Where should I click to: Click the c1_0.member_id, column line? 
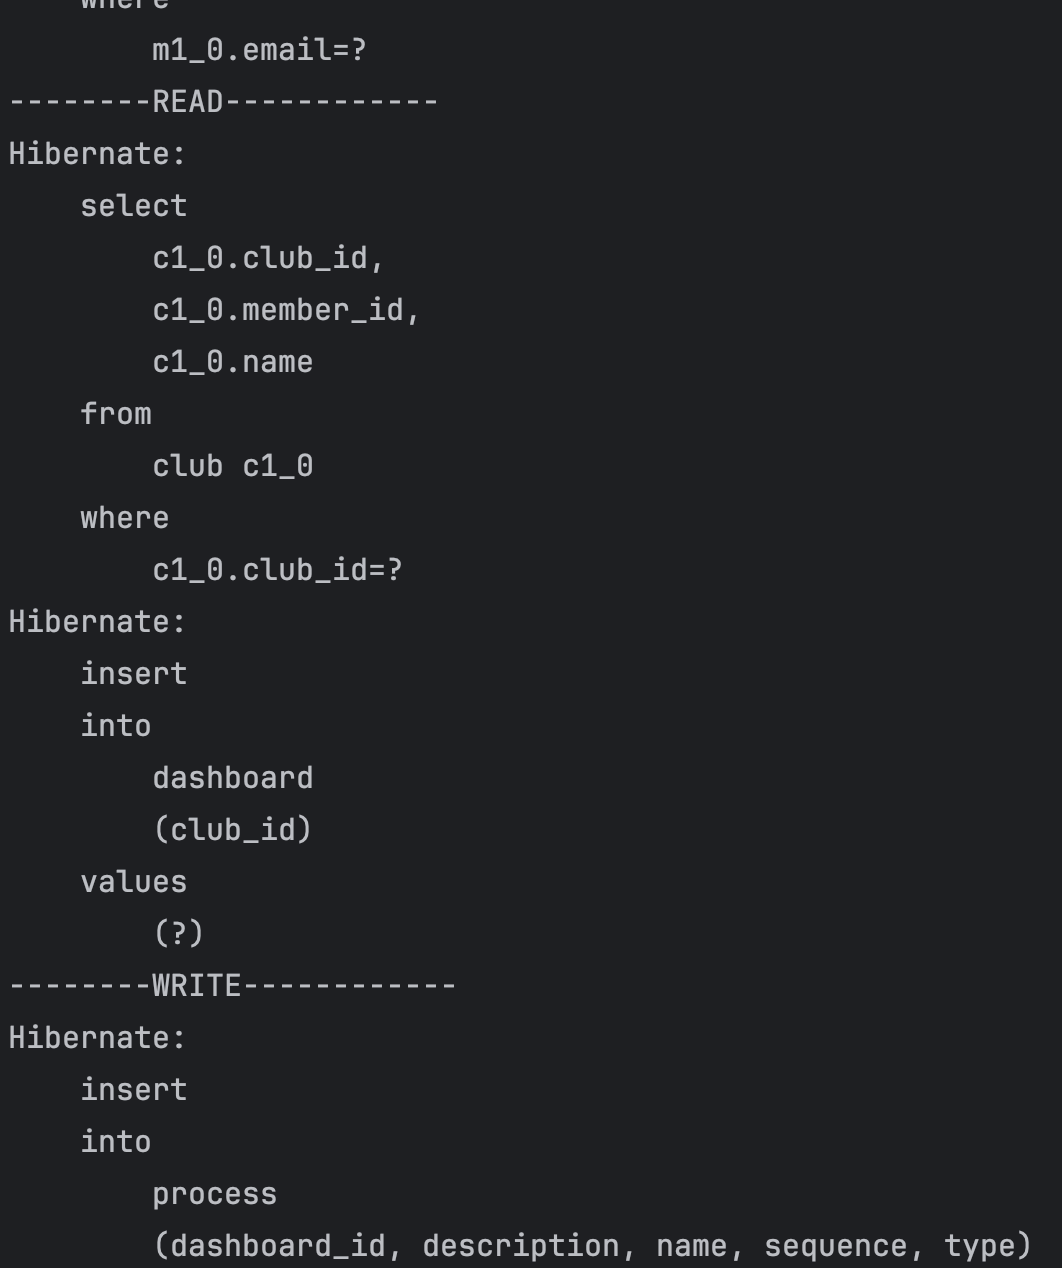point(286,310)
